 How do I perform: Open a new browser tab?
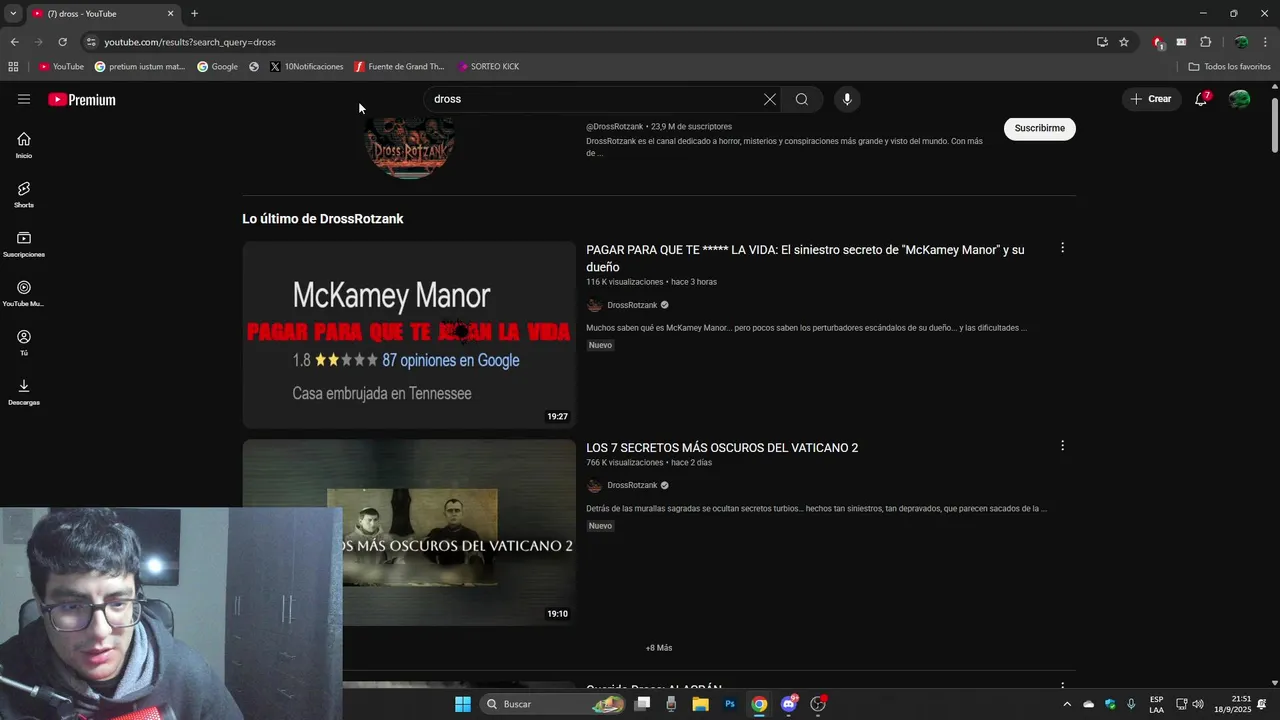coord(194,14)
